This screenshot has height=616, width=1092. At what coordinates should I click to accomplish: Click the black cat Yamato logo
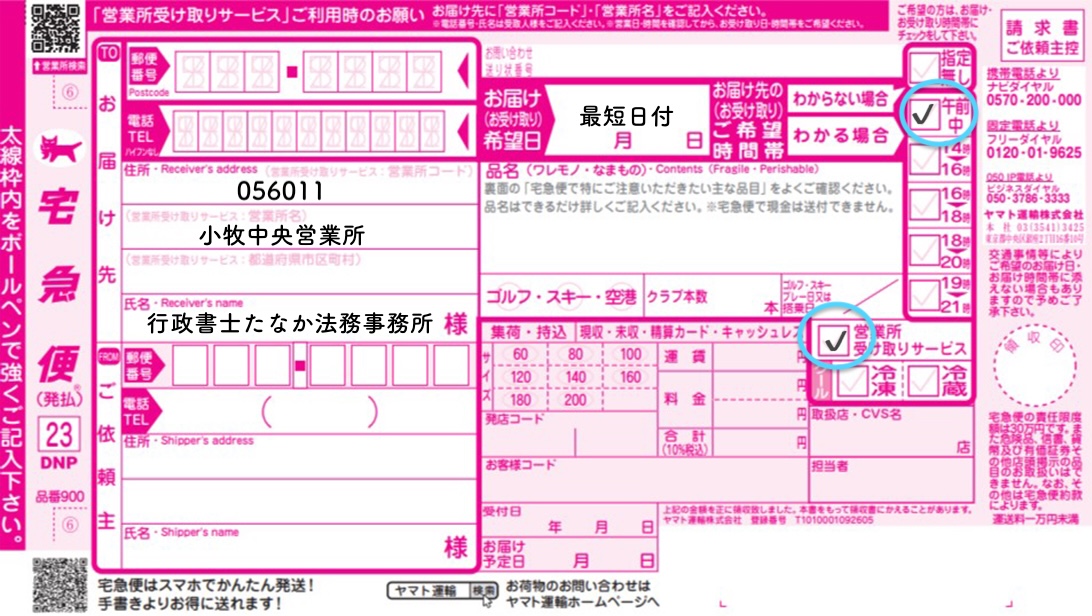pyautogui.click(x=59, y=150)
